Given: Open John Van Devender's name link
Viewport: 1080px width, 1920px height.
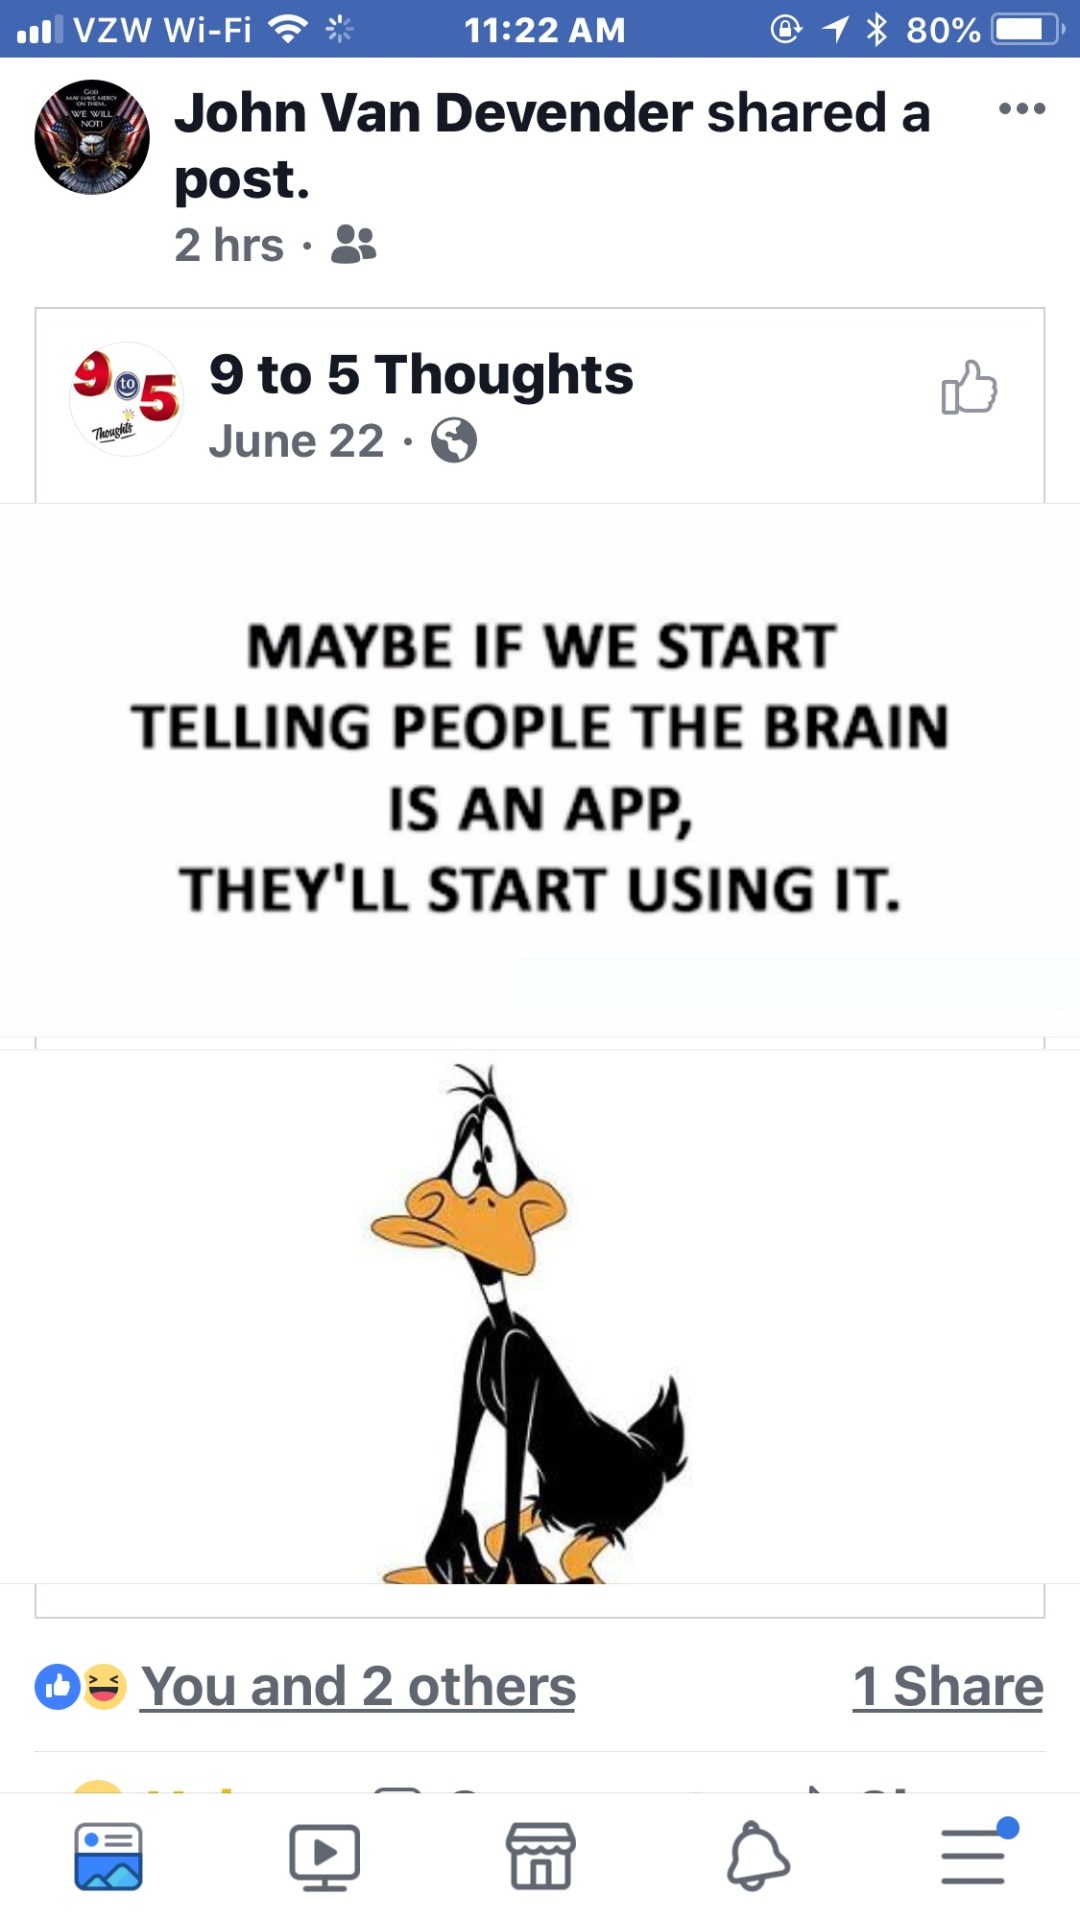Looking at the screenshot, I should click(x=433, y=112).
